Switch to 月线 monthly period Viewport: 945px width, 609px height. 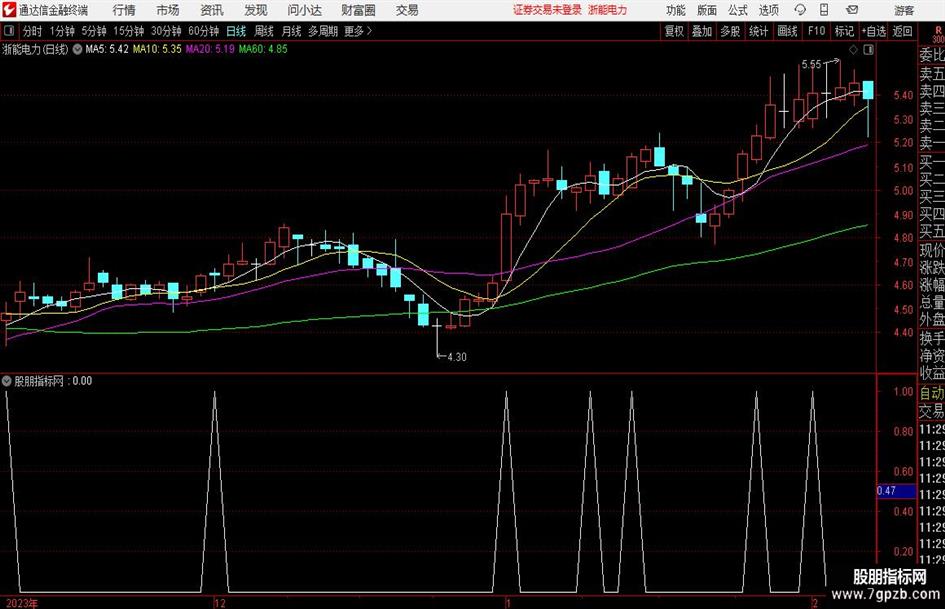tap(292, 31)
